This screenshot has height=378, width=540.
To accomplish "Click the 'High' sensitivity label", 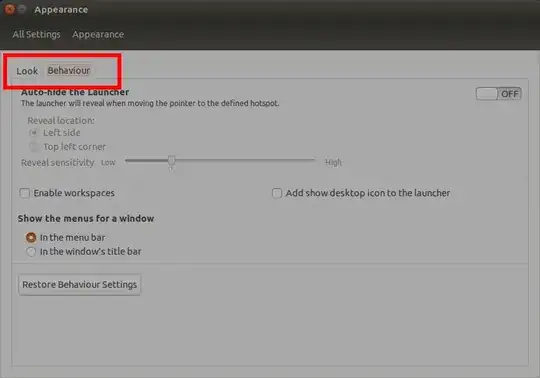I will coord(333,162).
